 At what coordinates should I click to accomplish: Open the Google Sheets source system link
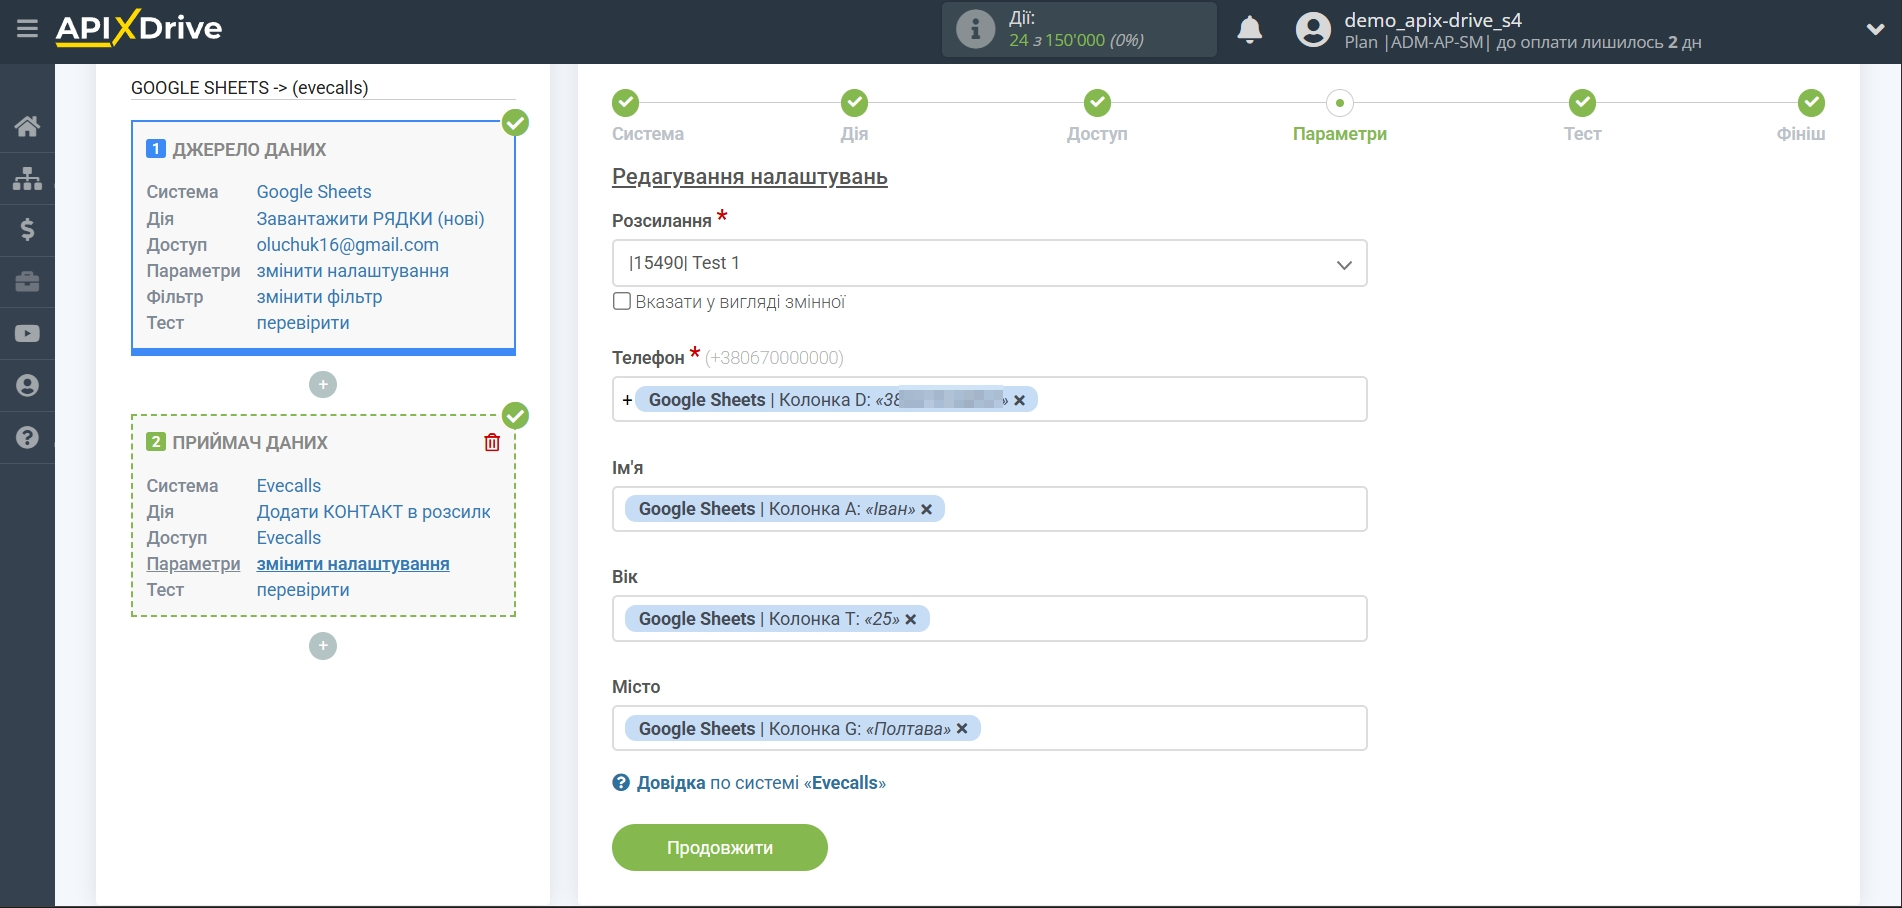point(314,192)
